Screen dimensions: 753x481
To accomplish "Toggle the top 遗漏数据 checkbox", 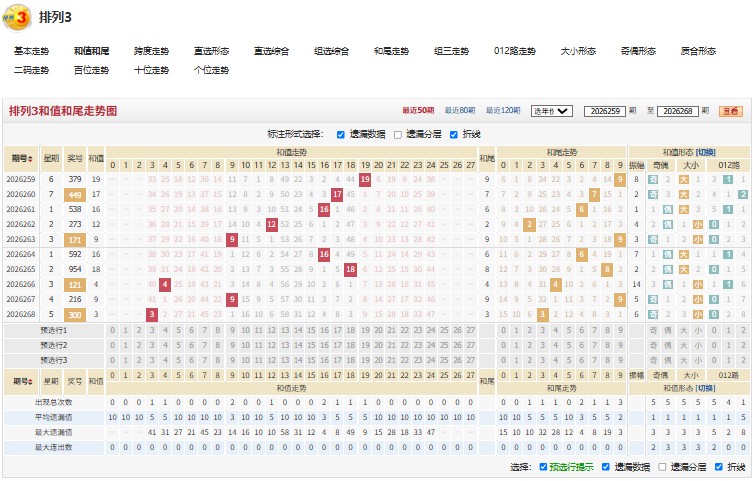I will click(341, 135).
